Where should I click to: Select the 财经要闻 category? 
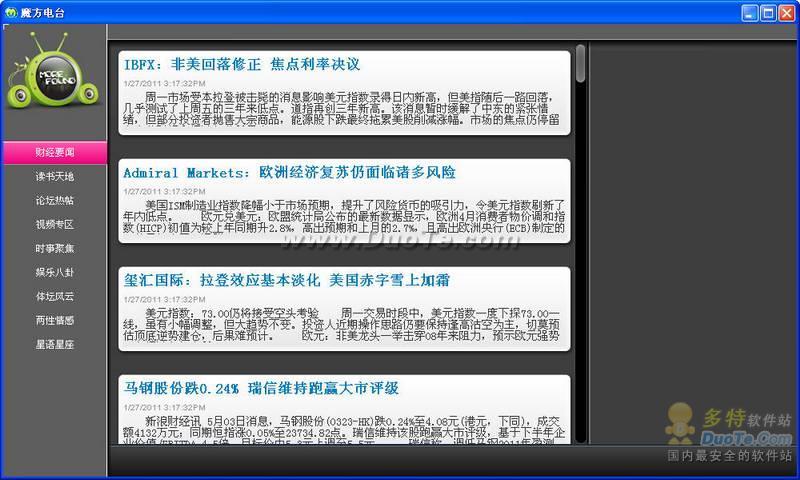[x=54, y=152]
